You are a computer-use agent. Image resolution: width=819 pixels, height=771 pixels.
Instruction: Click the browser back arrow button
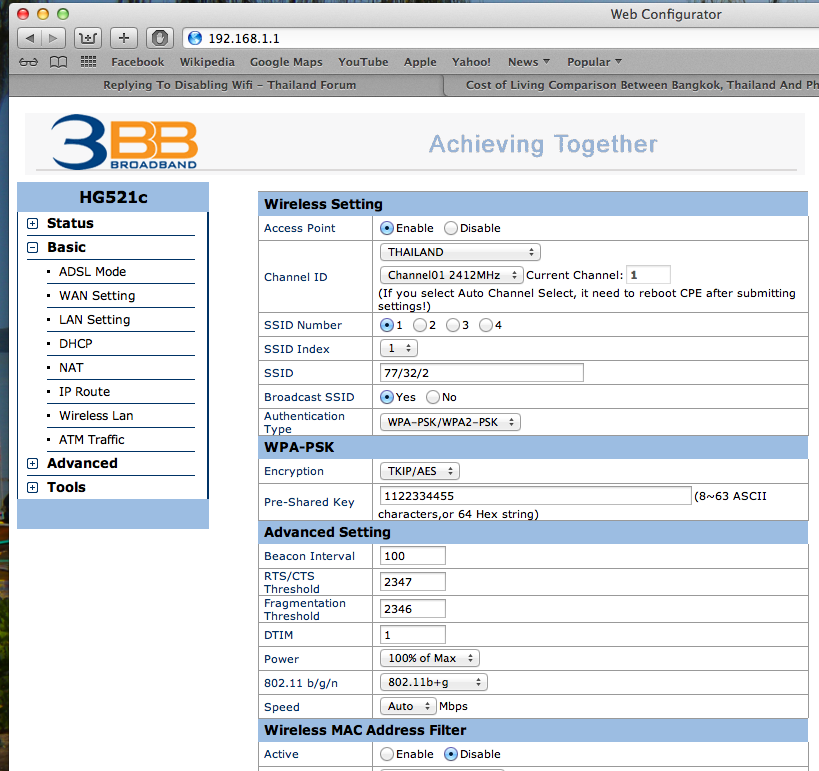point(29,38)
